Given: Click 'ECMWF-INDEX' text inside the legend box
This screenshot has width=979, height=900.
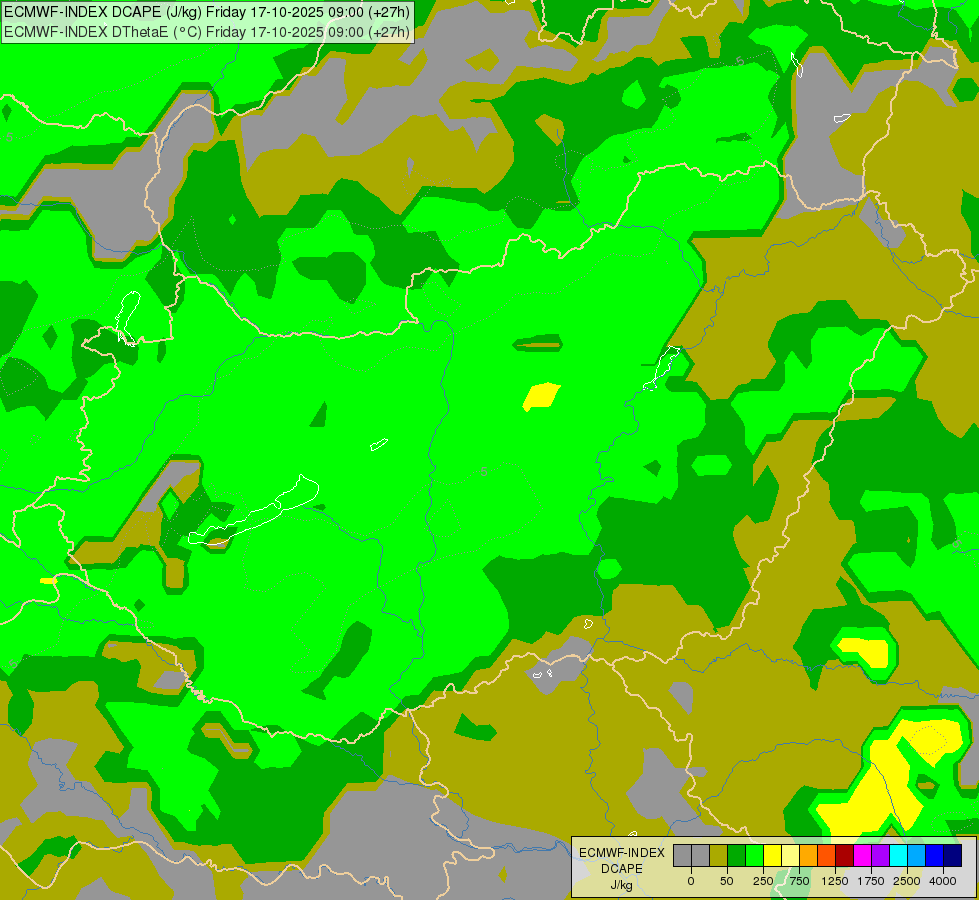Looking at the screenshot, I should click(622, 853).
